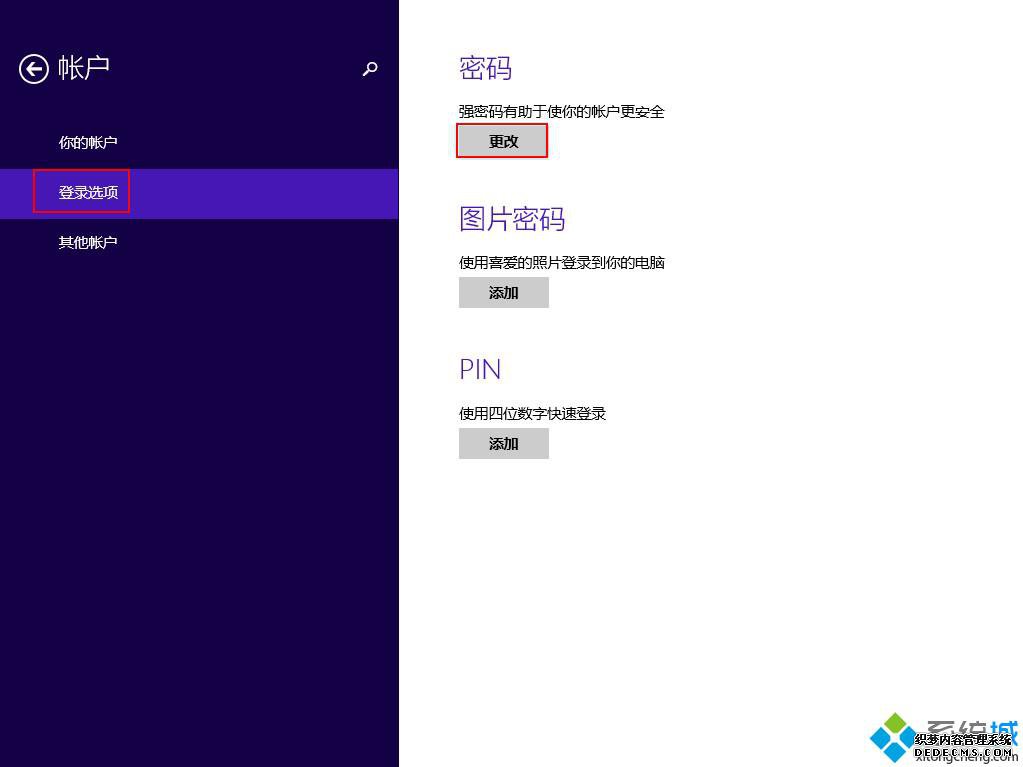Open the search magnifier icon in the sidebar
1023x767 pixels.
[x=370, y=68]
